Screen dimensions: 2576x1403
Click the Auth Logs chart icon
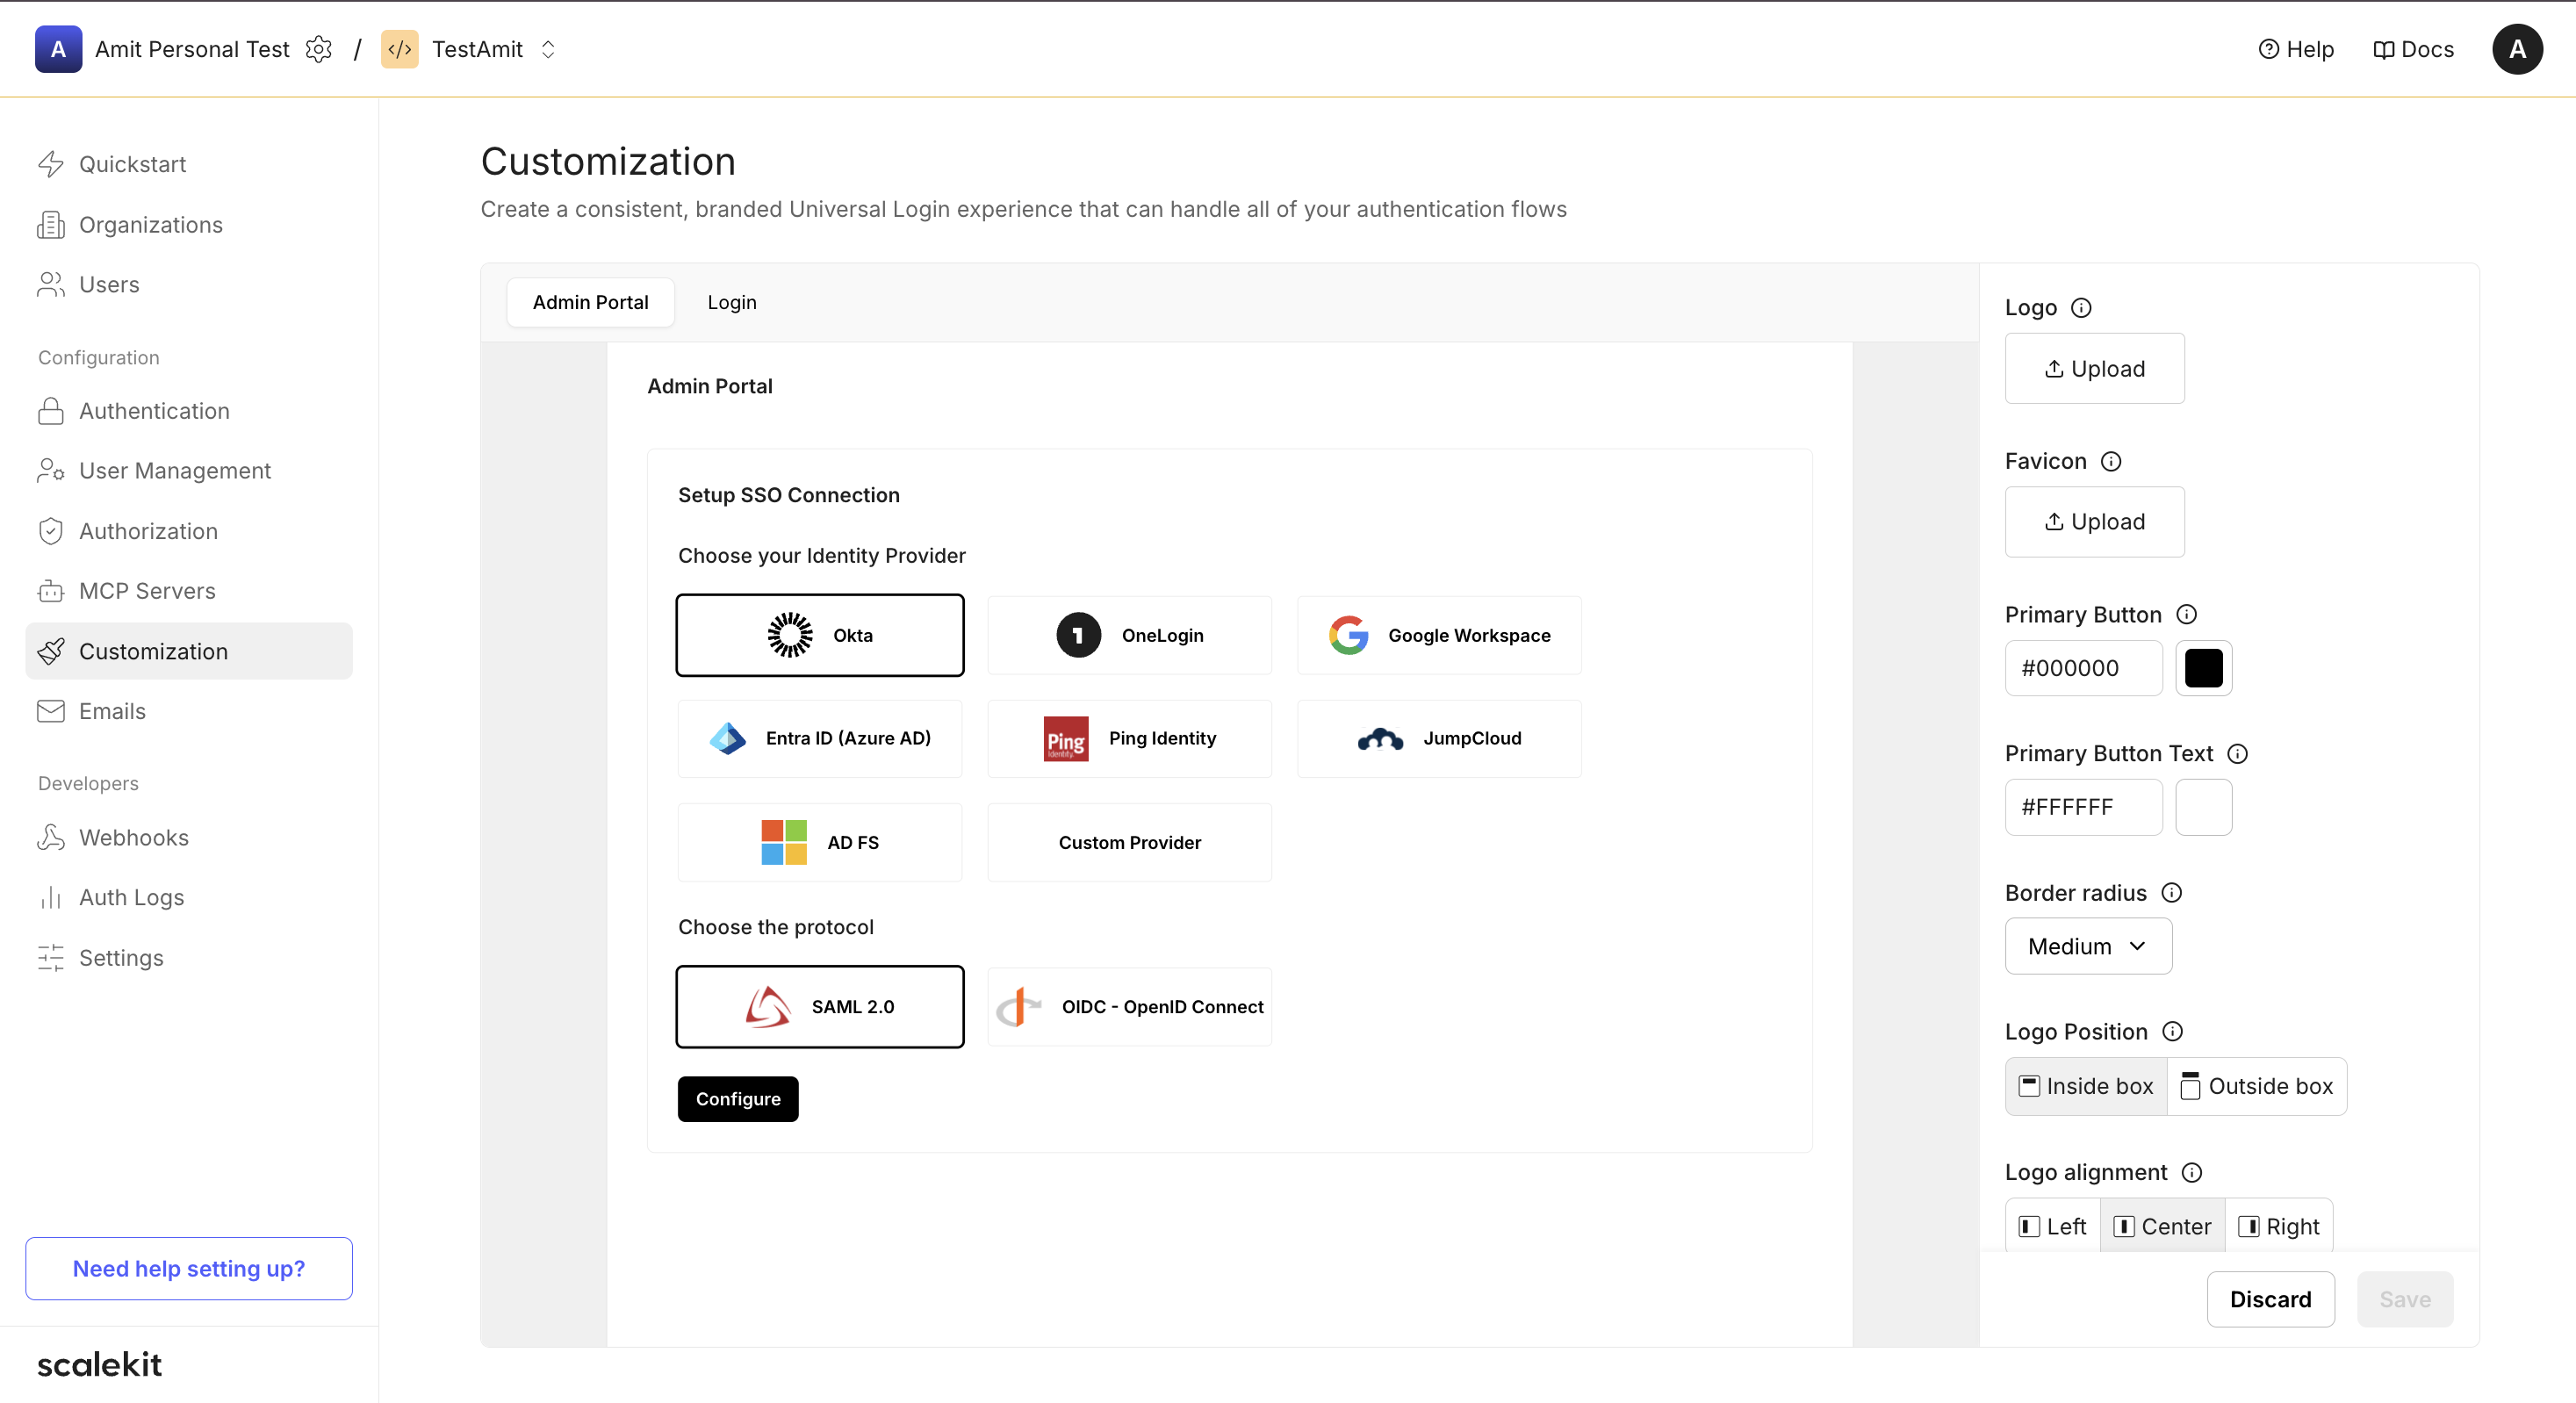51,897
